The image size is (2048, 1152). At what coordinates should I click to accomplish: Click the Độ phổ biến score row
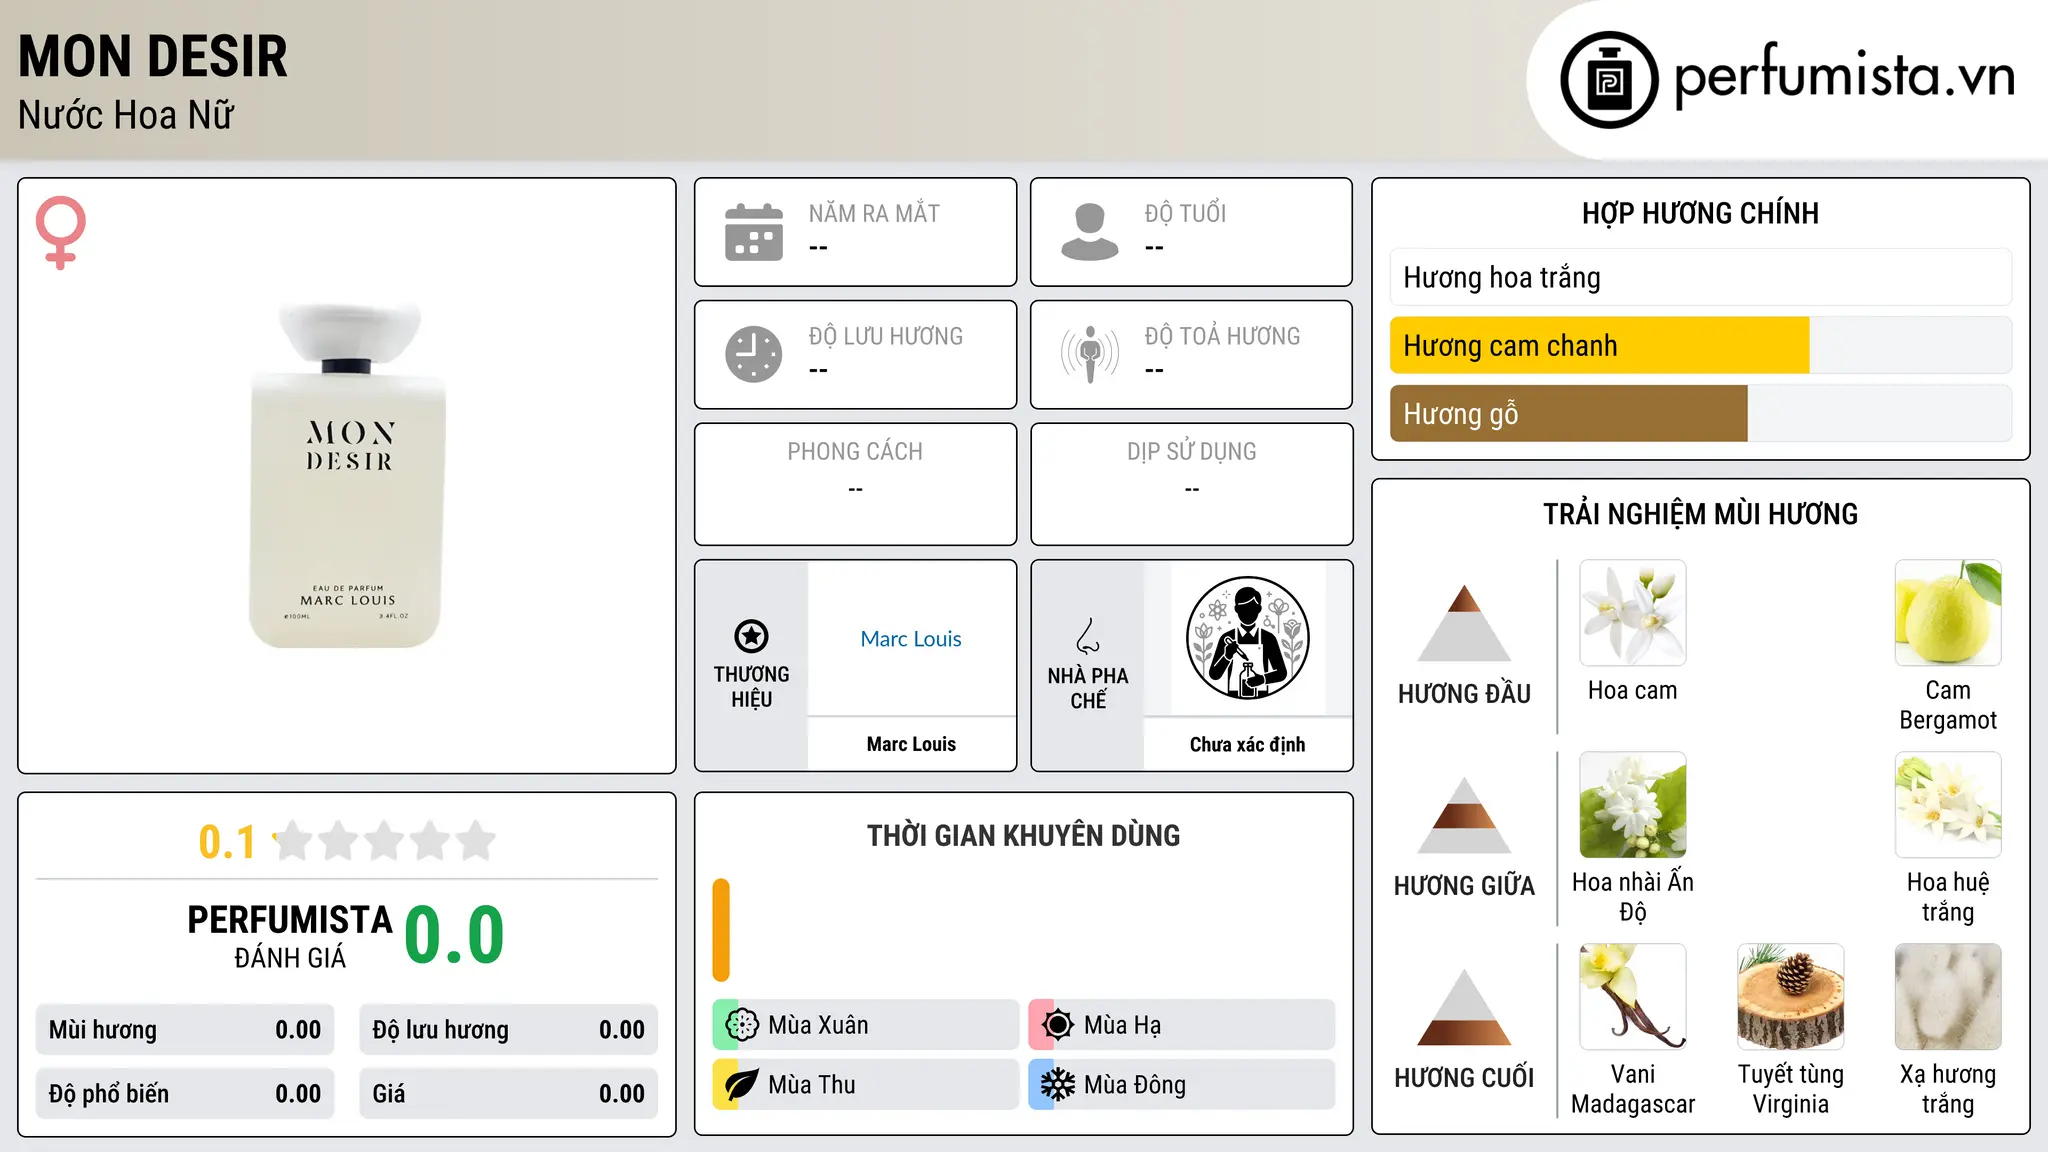[x=185, y=1094]
